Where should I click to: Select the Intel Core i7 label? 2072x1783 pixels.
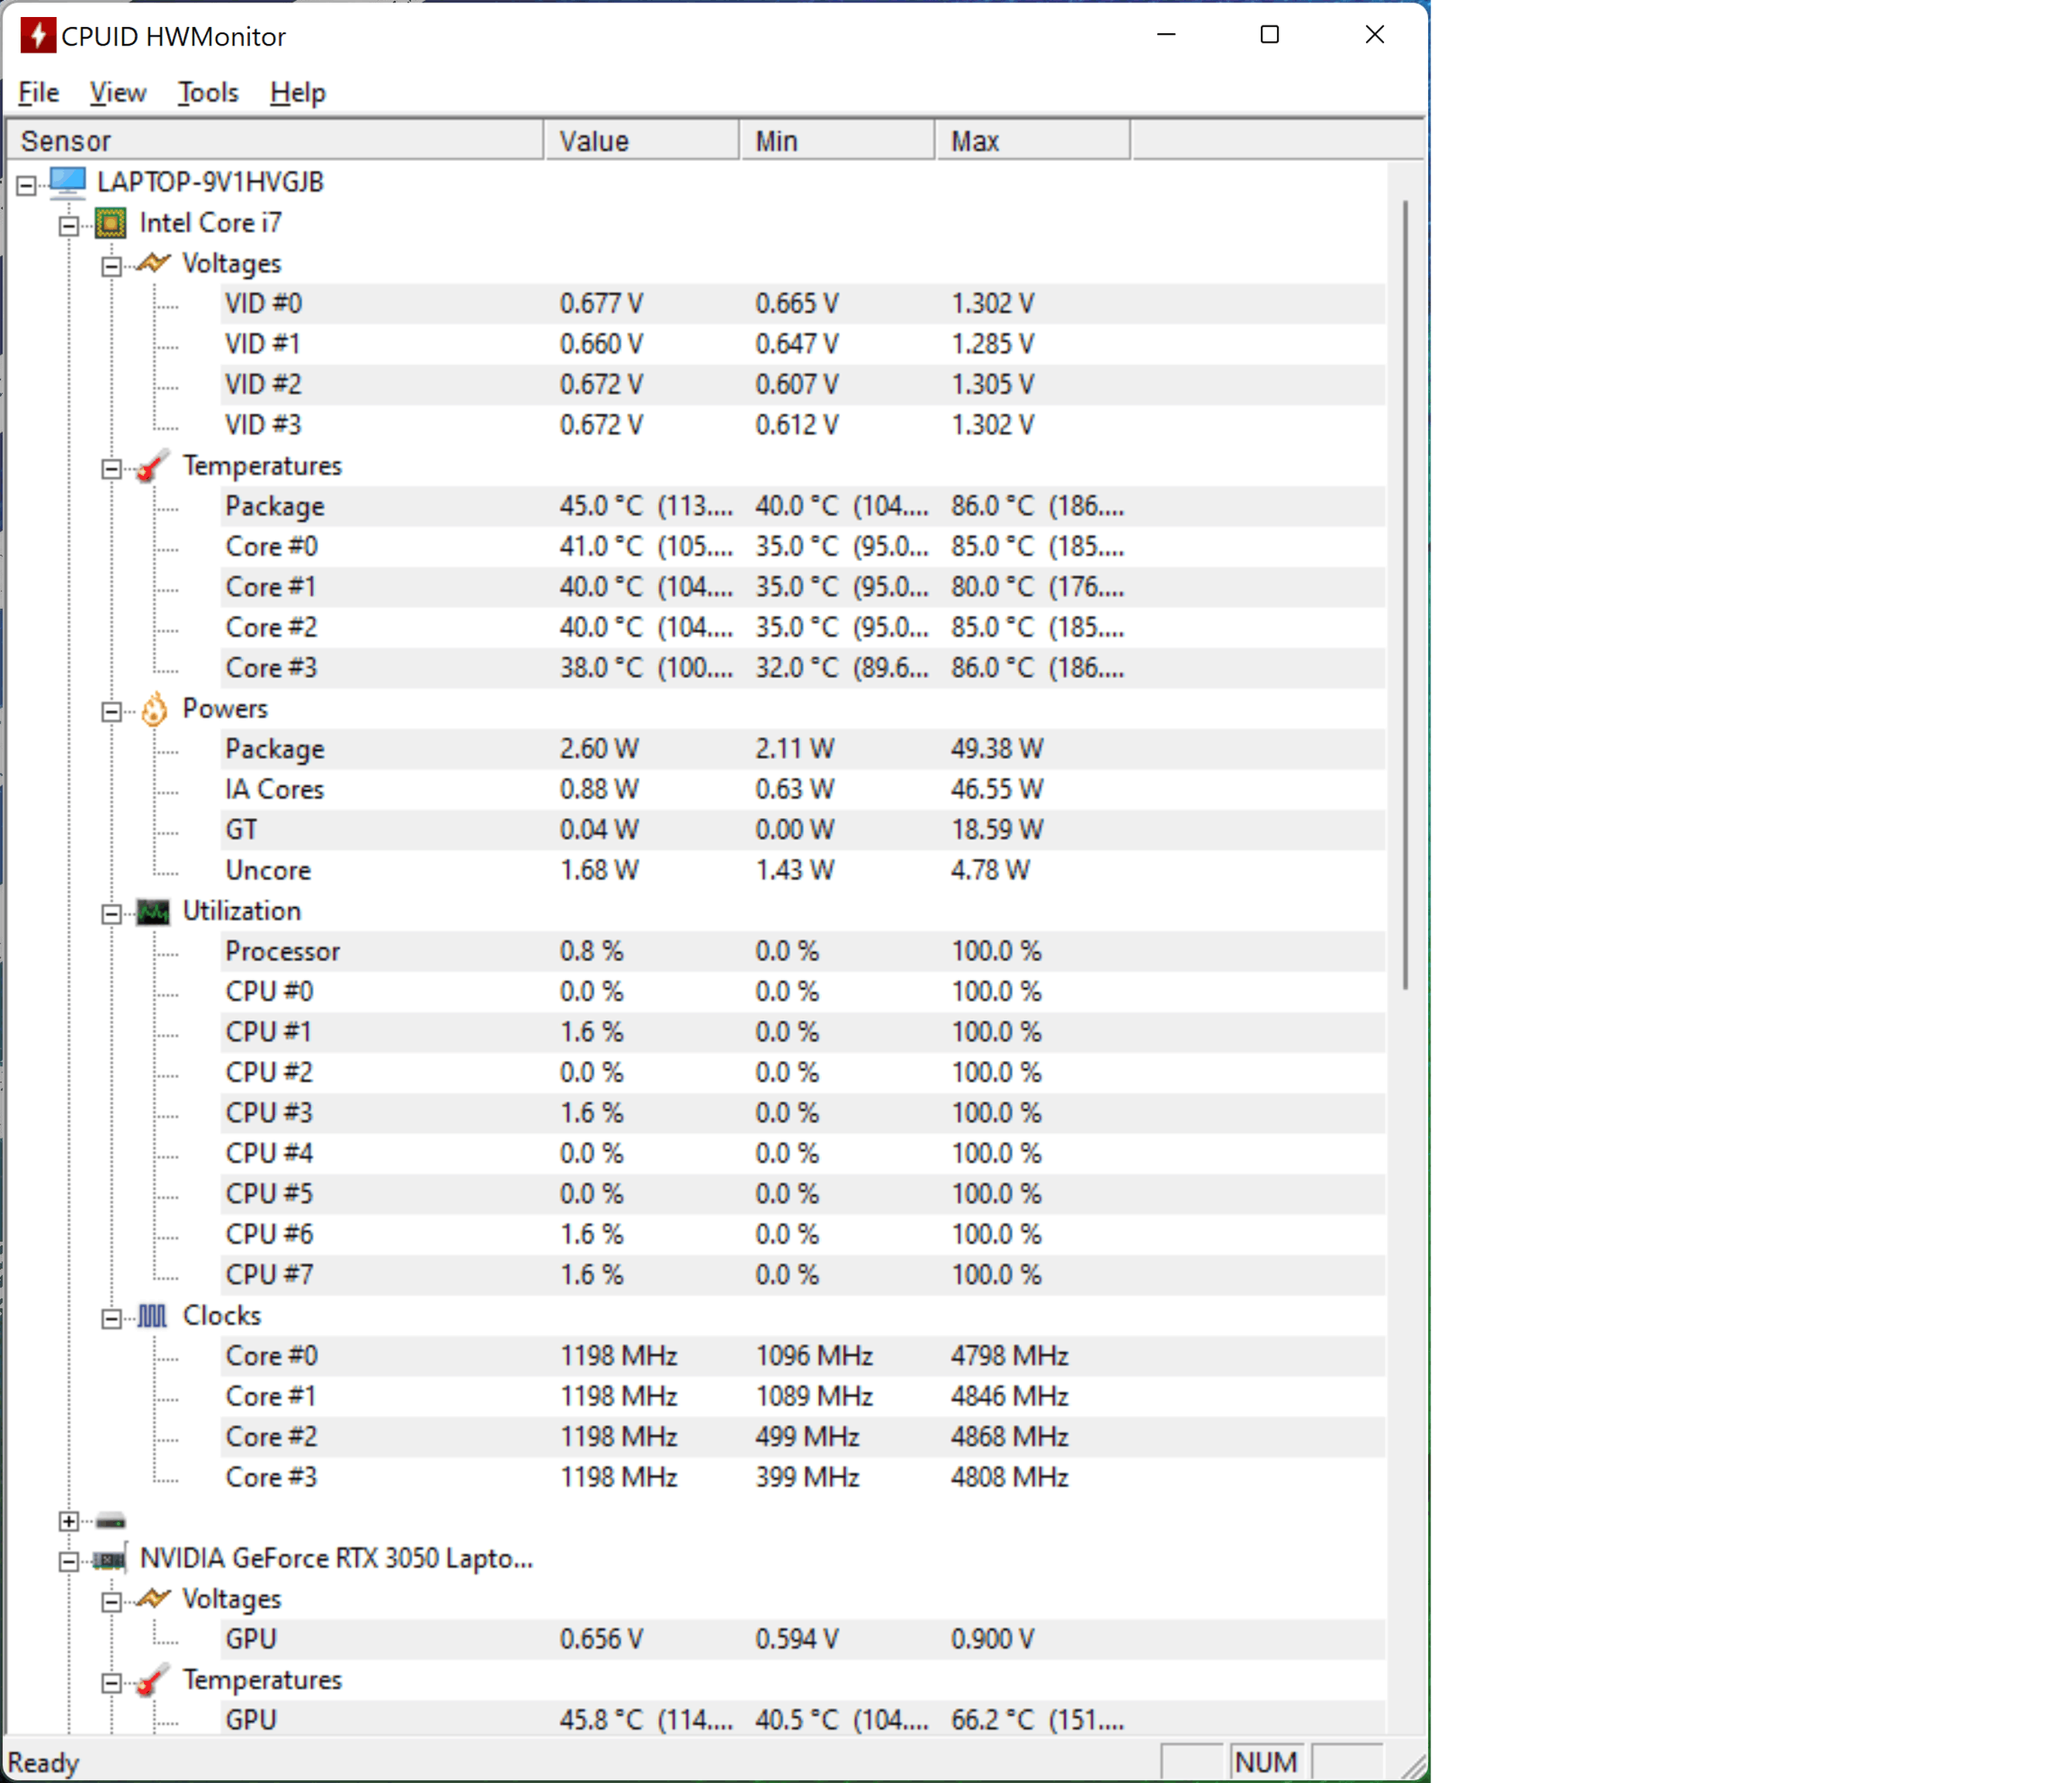[211, 223]
